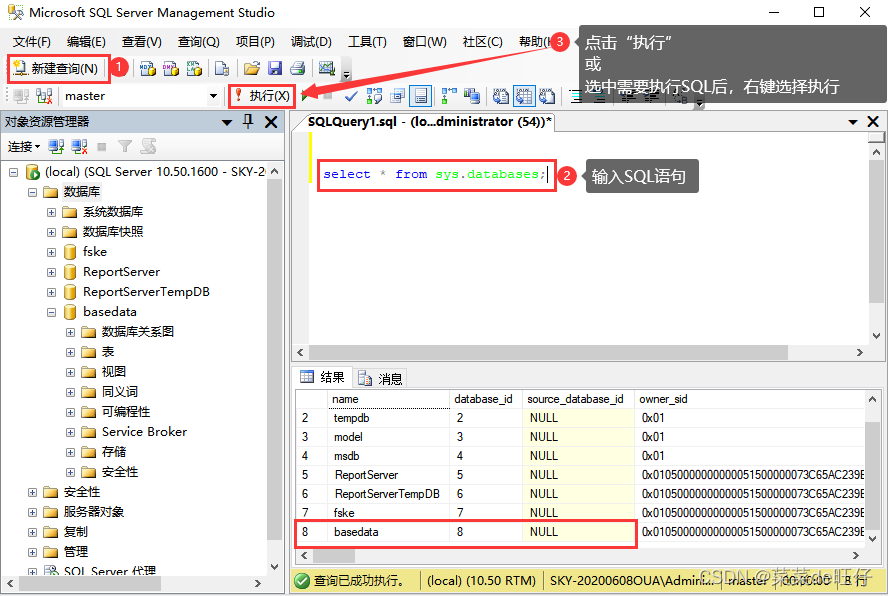Select the SQLQuery1.sql editor tab

pyautogui.click(x=429, y=122)
